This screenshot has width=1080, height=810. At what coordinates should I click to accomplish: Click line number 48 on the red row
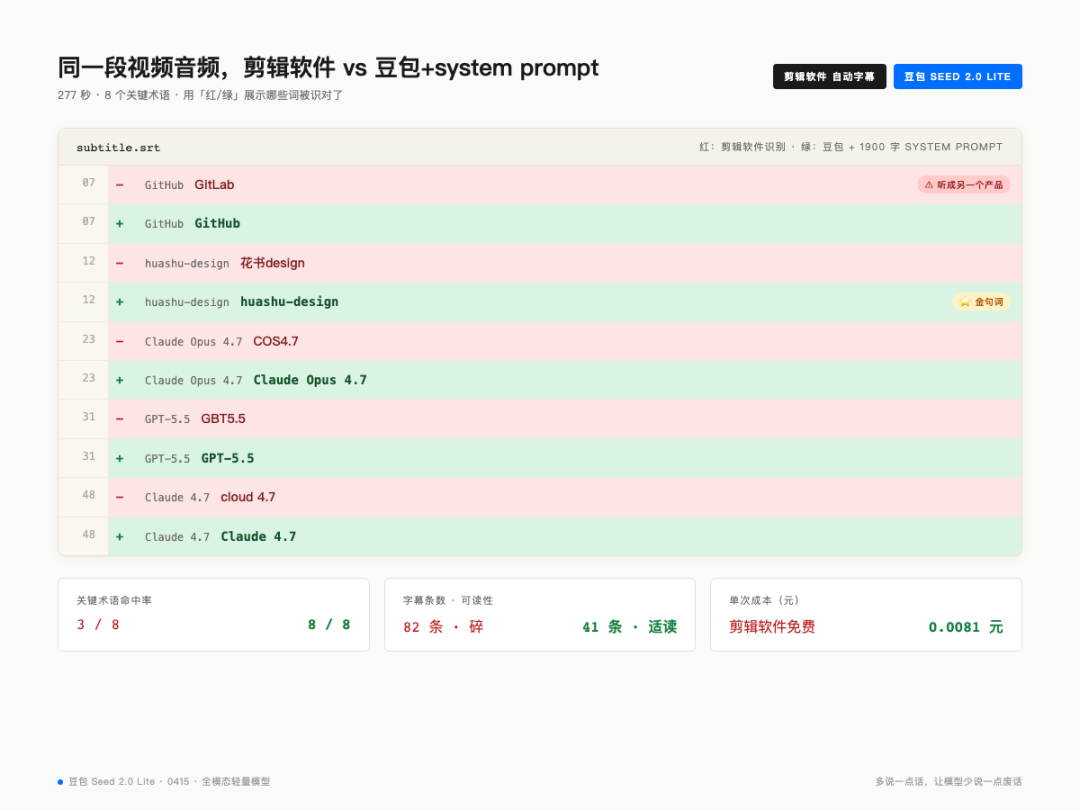coord(89,495)
